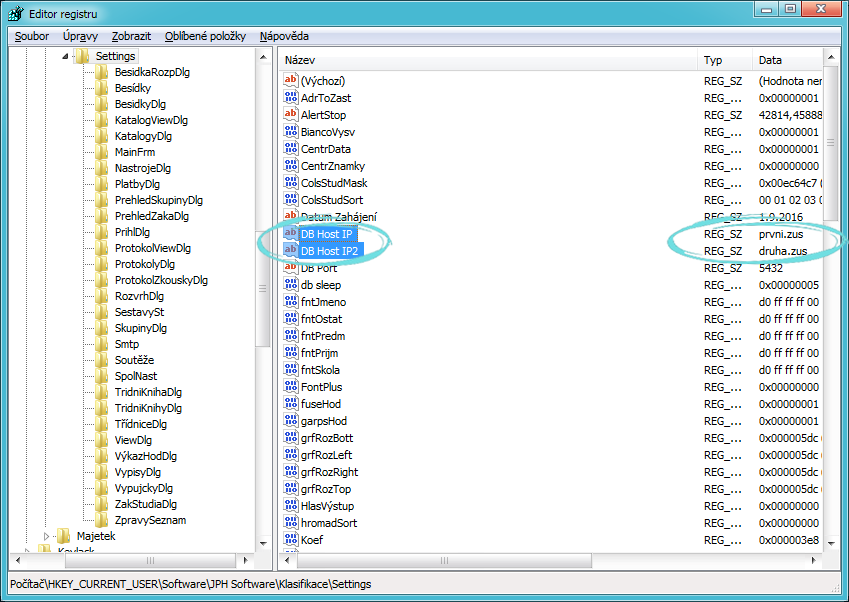Click the folder icon for MainFrm
This screenshot has height=602, width=849.
(x=102, y=152)
